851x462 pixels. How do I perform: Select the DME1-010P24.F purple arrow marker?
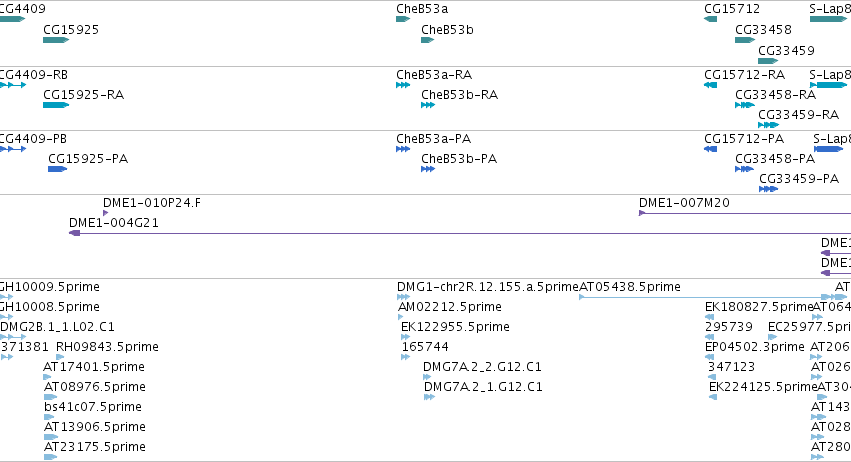(106, 213)
